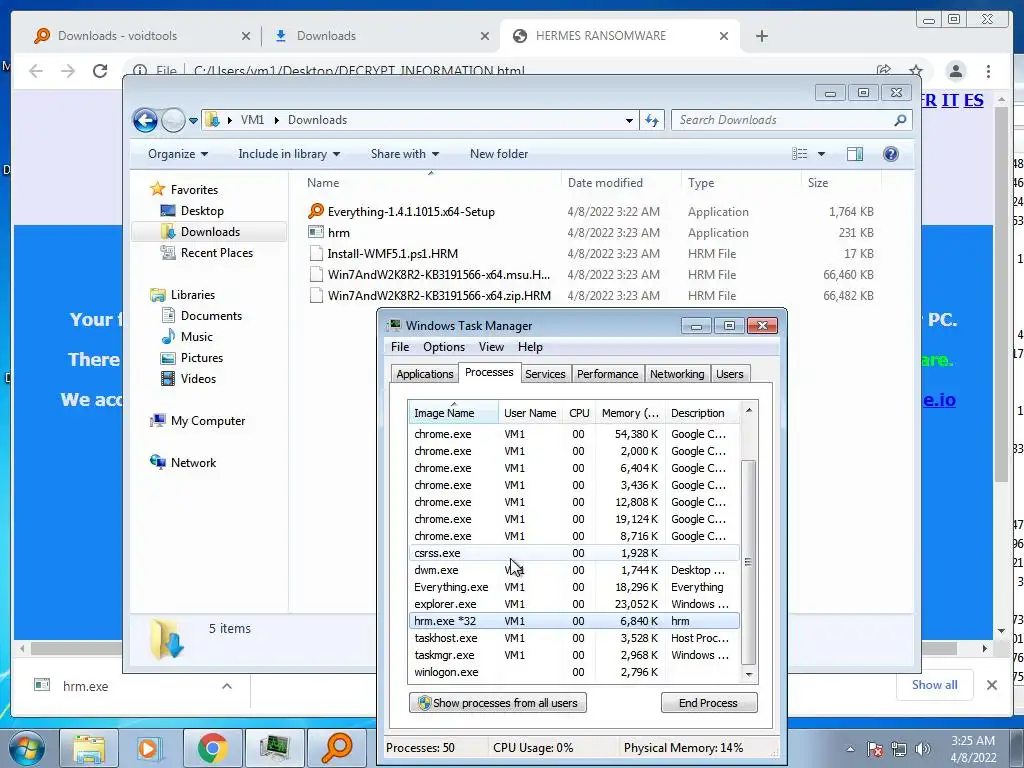Screen dimensions: 1024x768
Task: Bookmark page with Chrome star icon
Action: [x=916, y=71]
